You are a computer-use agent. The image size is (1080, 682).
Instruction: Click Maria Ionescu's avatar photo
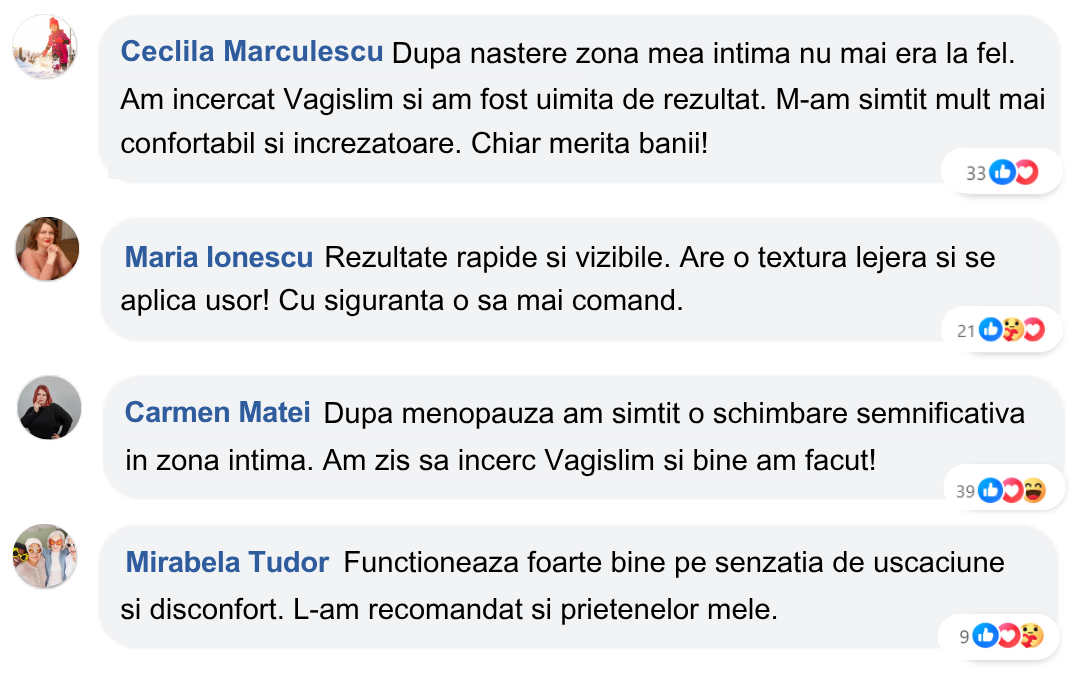coord(47,249)
